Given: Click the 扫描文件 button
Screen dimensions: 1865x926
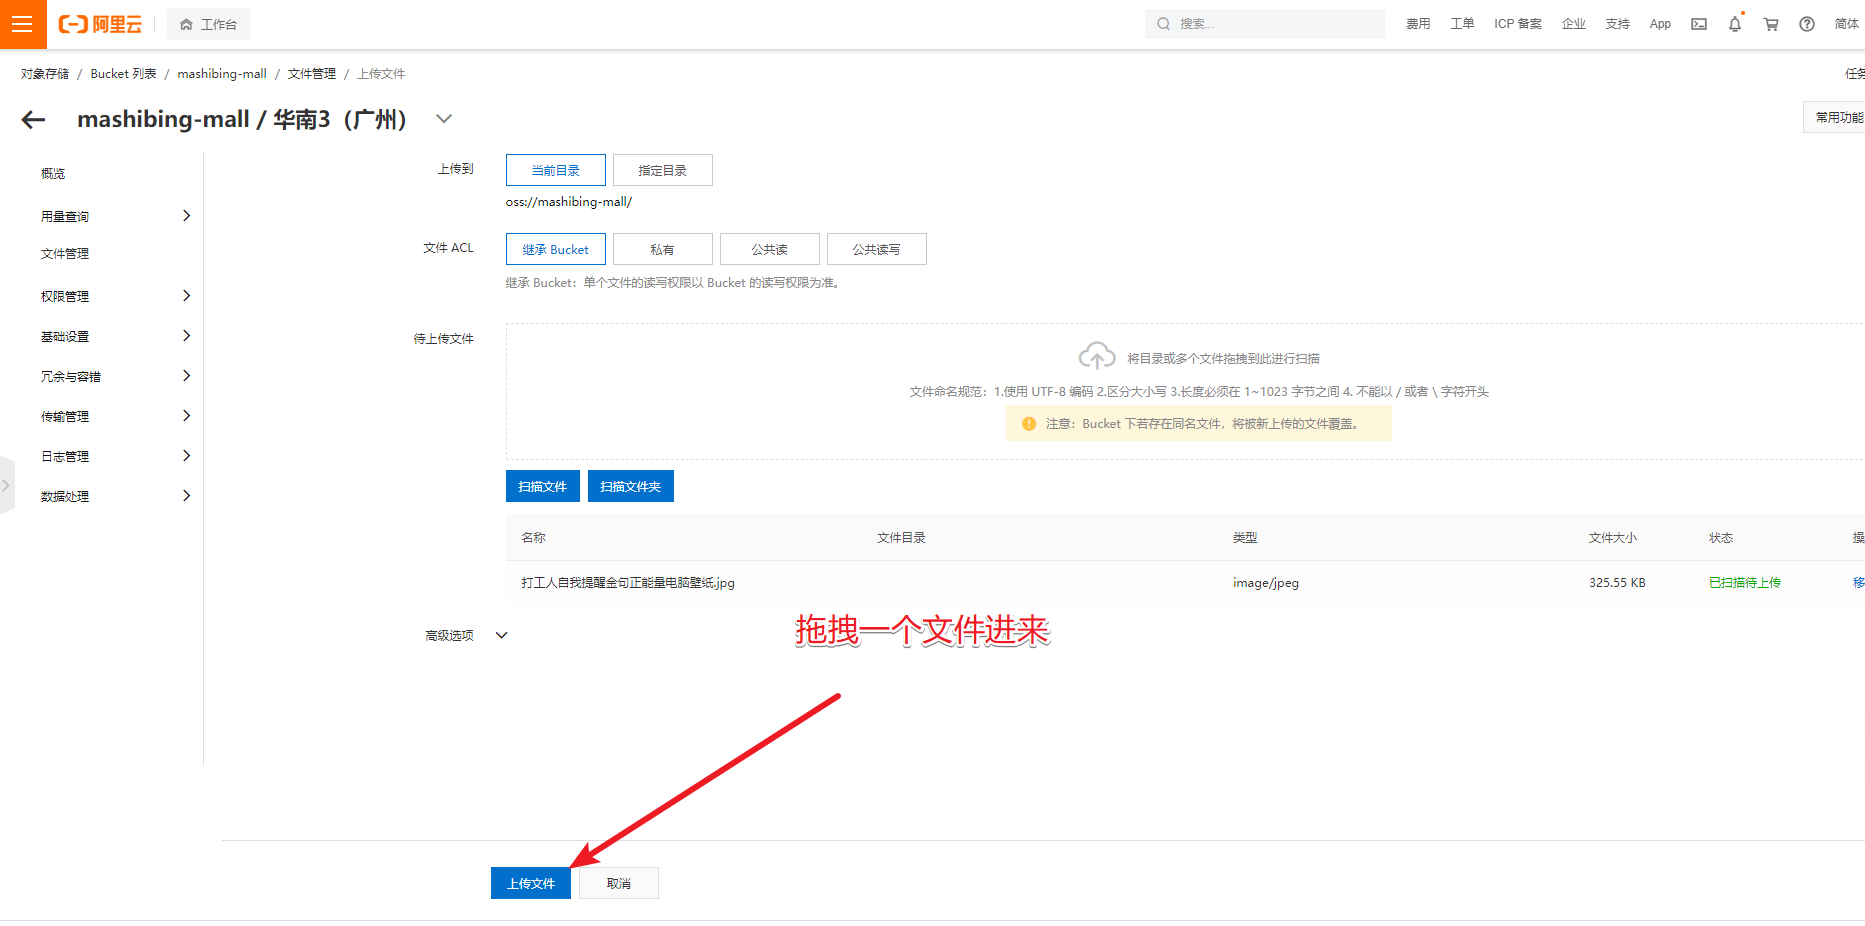Looking at the screenshot, I should coord(543,486).
